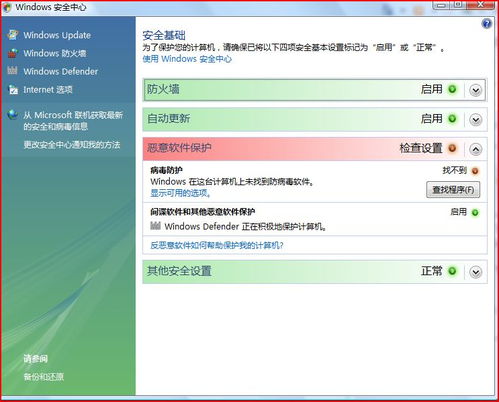
Task: Click the globe icon beside Microsoft 联机 link
Action: (13, 115)
